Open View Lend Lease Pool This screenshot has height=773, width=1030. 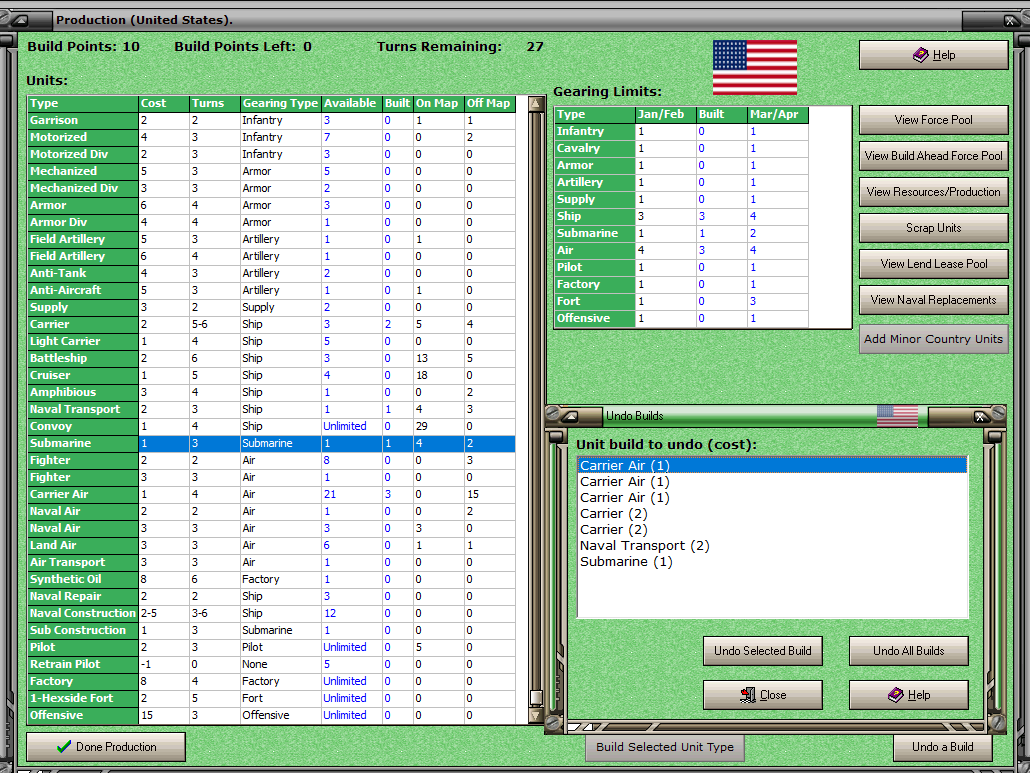pos(933,264)
